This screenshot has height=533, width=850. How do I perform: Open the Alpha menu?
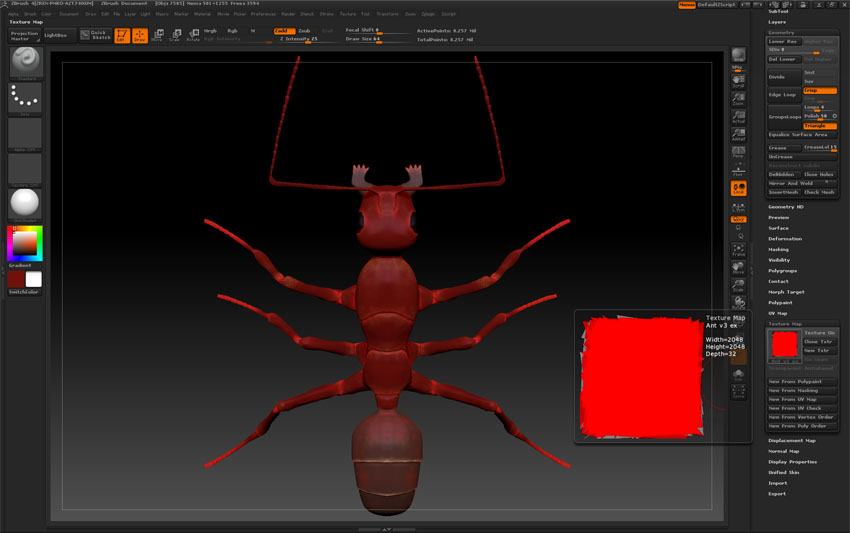click(x=14, y=14)
